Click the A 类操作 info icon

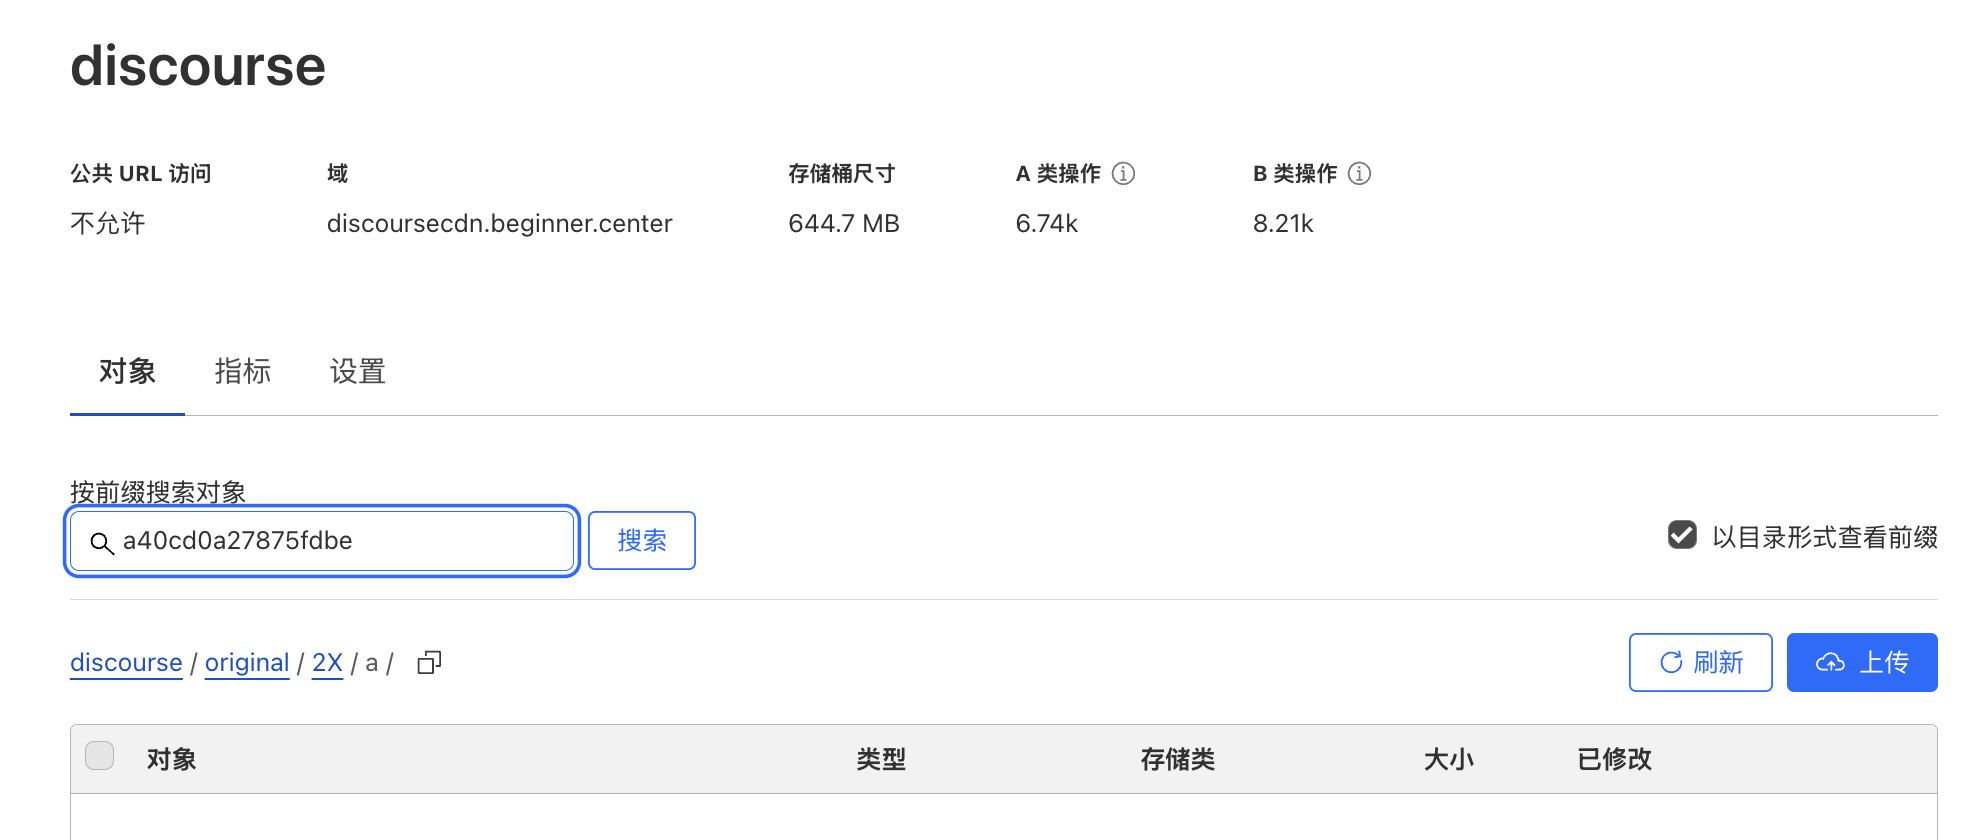[x=1123, y=174]
